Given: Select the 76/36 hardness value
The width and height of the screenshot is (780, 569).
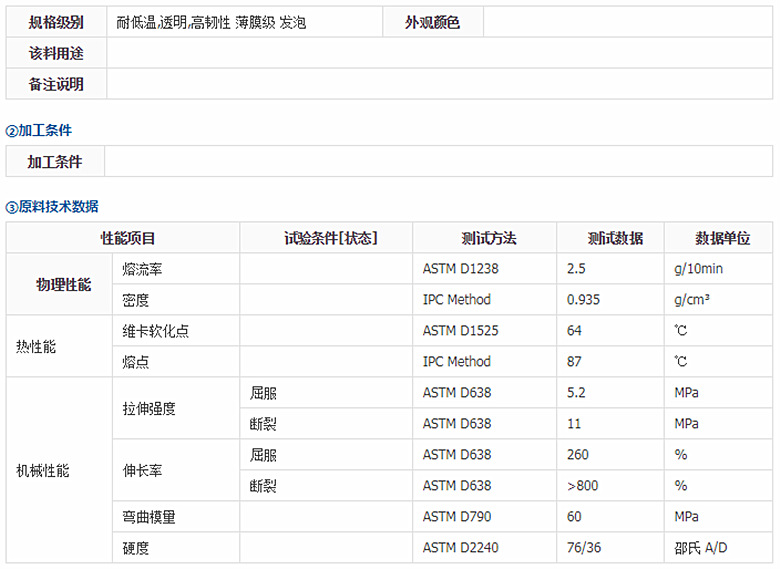Looking at the screenshot, I should pyautogui.click(x=585, y=547).
